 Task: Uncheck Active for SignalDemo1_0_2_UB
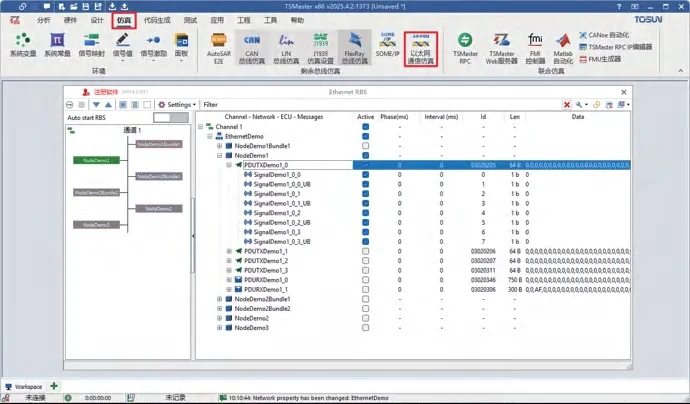pyautogui.click(x=365, y=223)
